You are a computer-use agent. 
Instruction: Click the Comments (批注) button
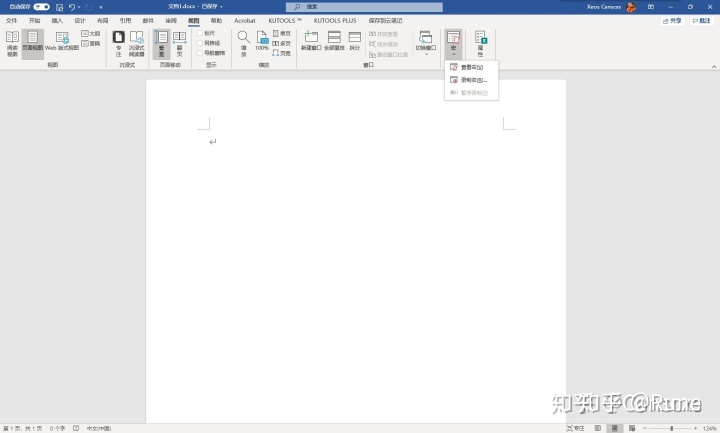(702, 21)
